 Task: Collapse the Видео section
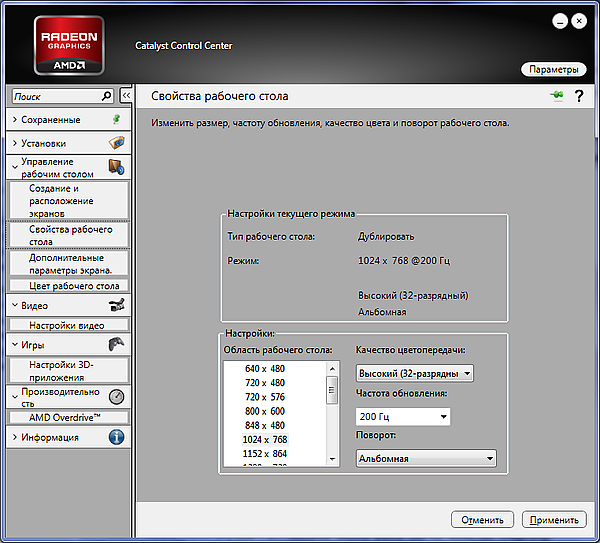point(15,305)
